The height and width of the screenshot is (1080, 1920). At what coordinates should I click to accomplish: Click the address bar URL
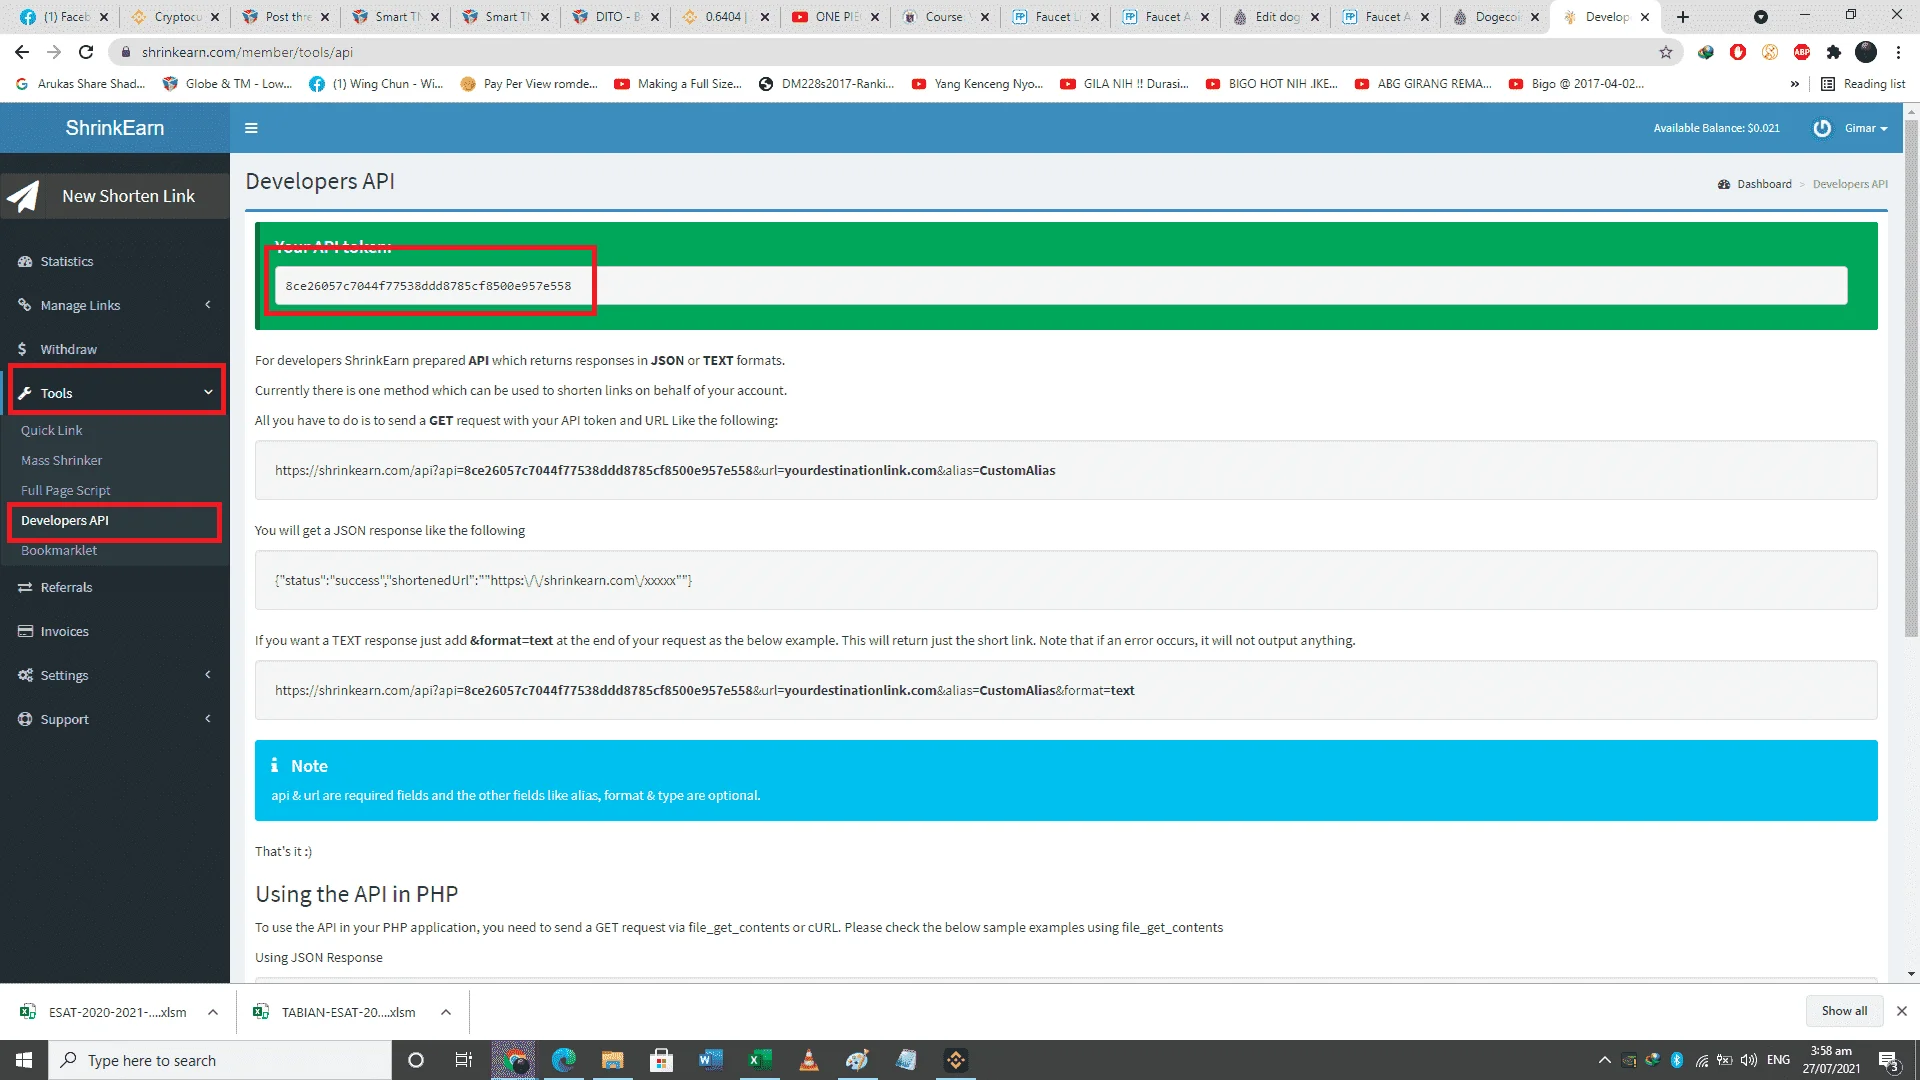(x=247, y=52)
